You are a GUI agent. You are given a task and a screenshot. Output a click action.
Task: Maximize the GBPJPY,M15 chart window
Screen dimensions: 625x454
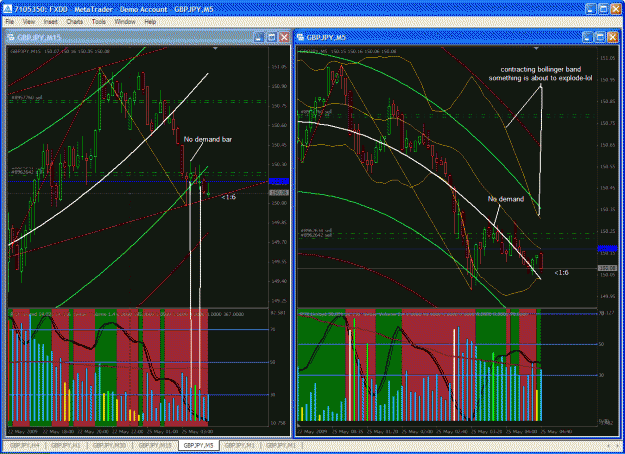(x=271, y=37)
